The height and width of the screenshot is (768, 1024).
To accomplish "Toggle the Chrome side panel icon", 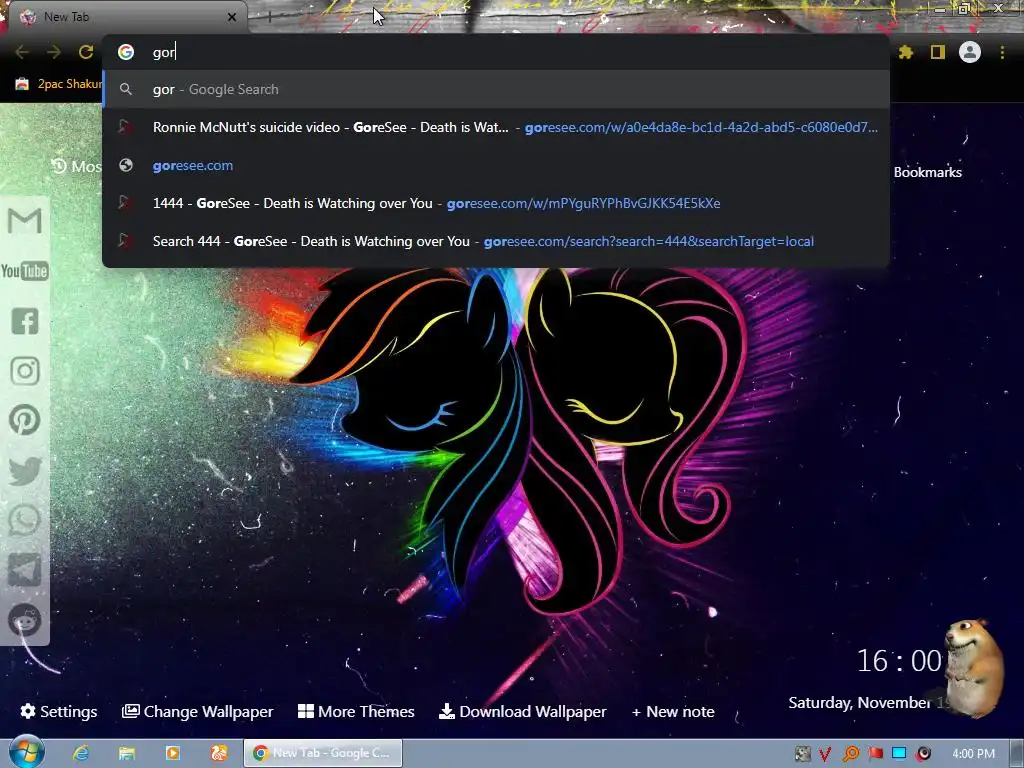I will pyautogui.click(x=938, y=52).
